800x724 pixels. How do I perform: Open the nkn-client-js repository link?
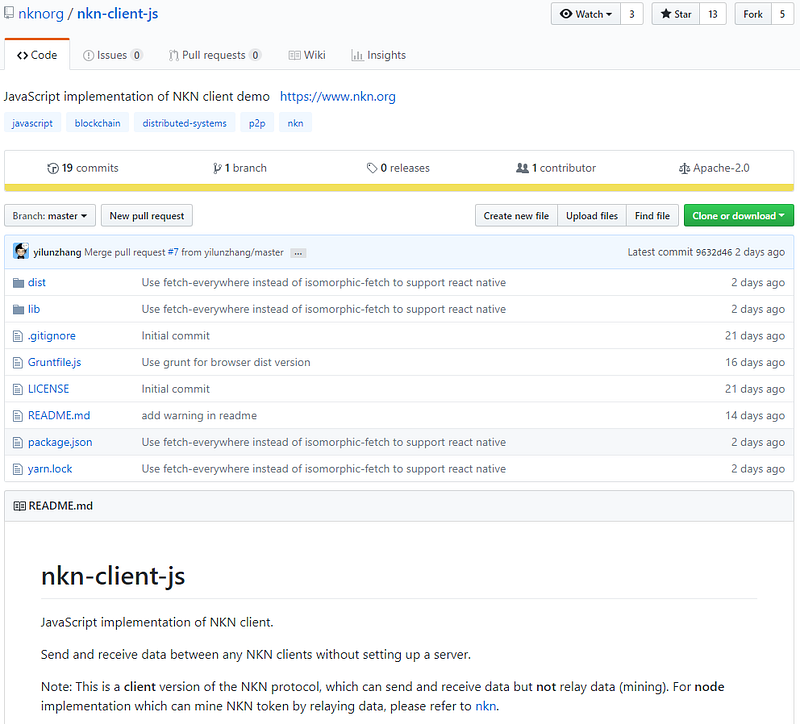[x=117, y=13]
